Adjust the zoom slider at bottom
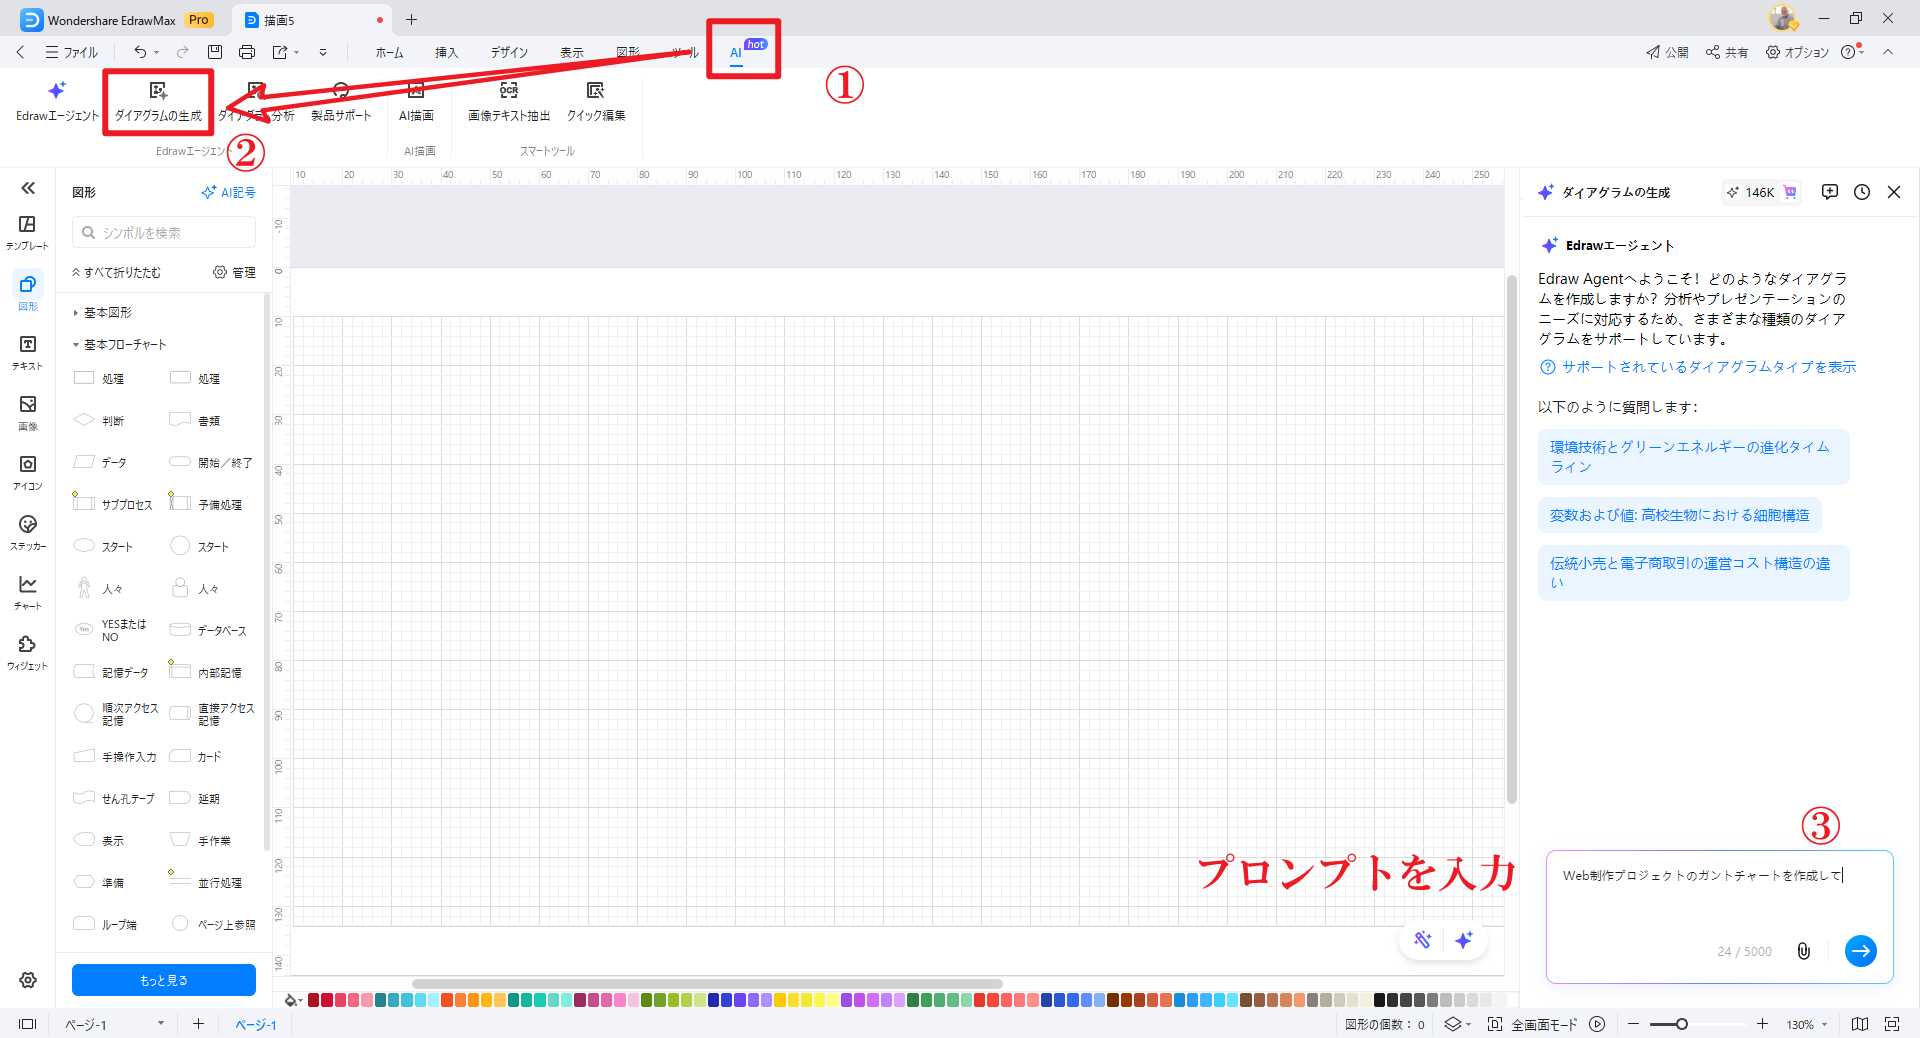Image resolution: width=1920 pixels, height=1038 pixels. coord(1680,1024)
